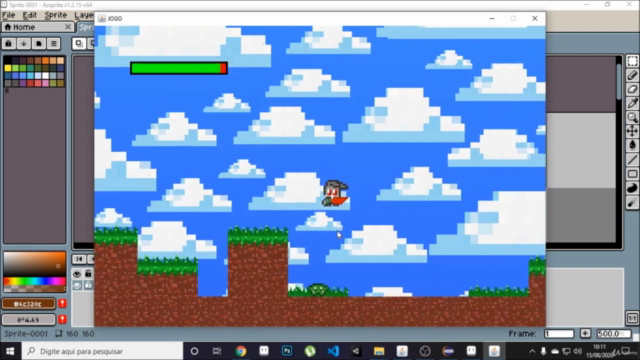The height and width of the screenshot is (360, 640).
Task: Pick the yellow palette swatch
Action: [x=8, y=68]
